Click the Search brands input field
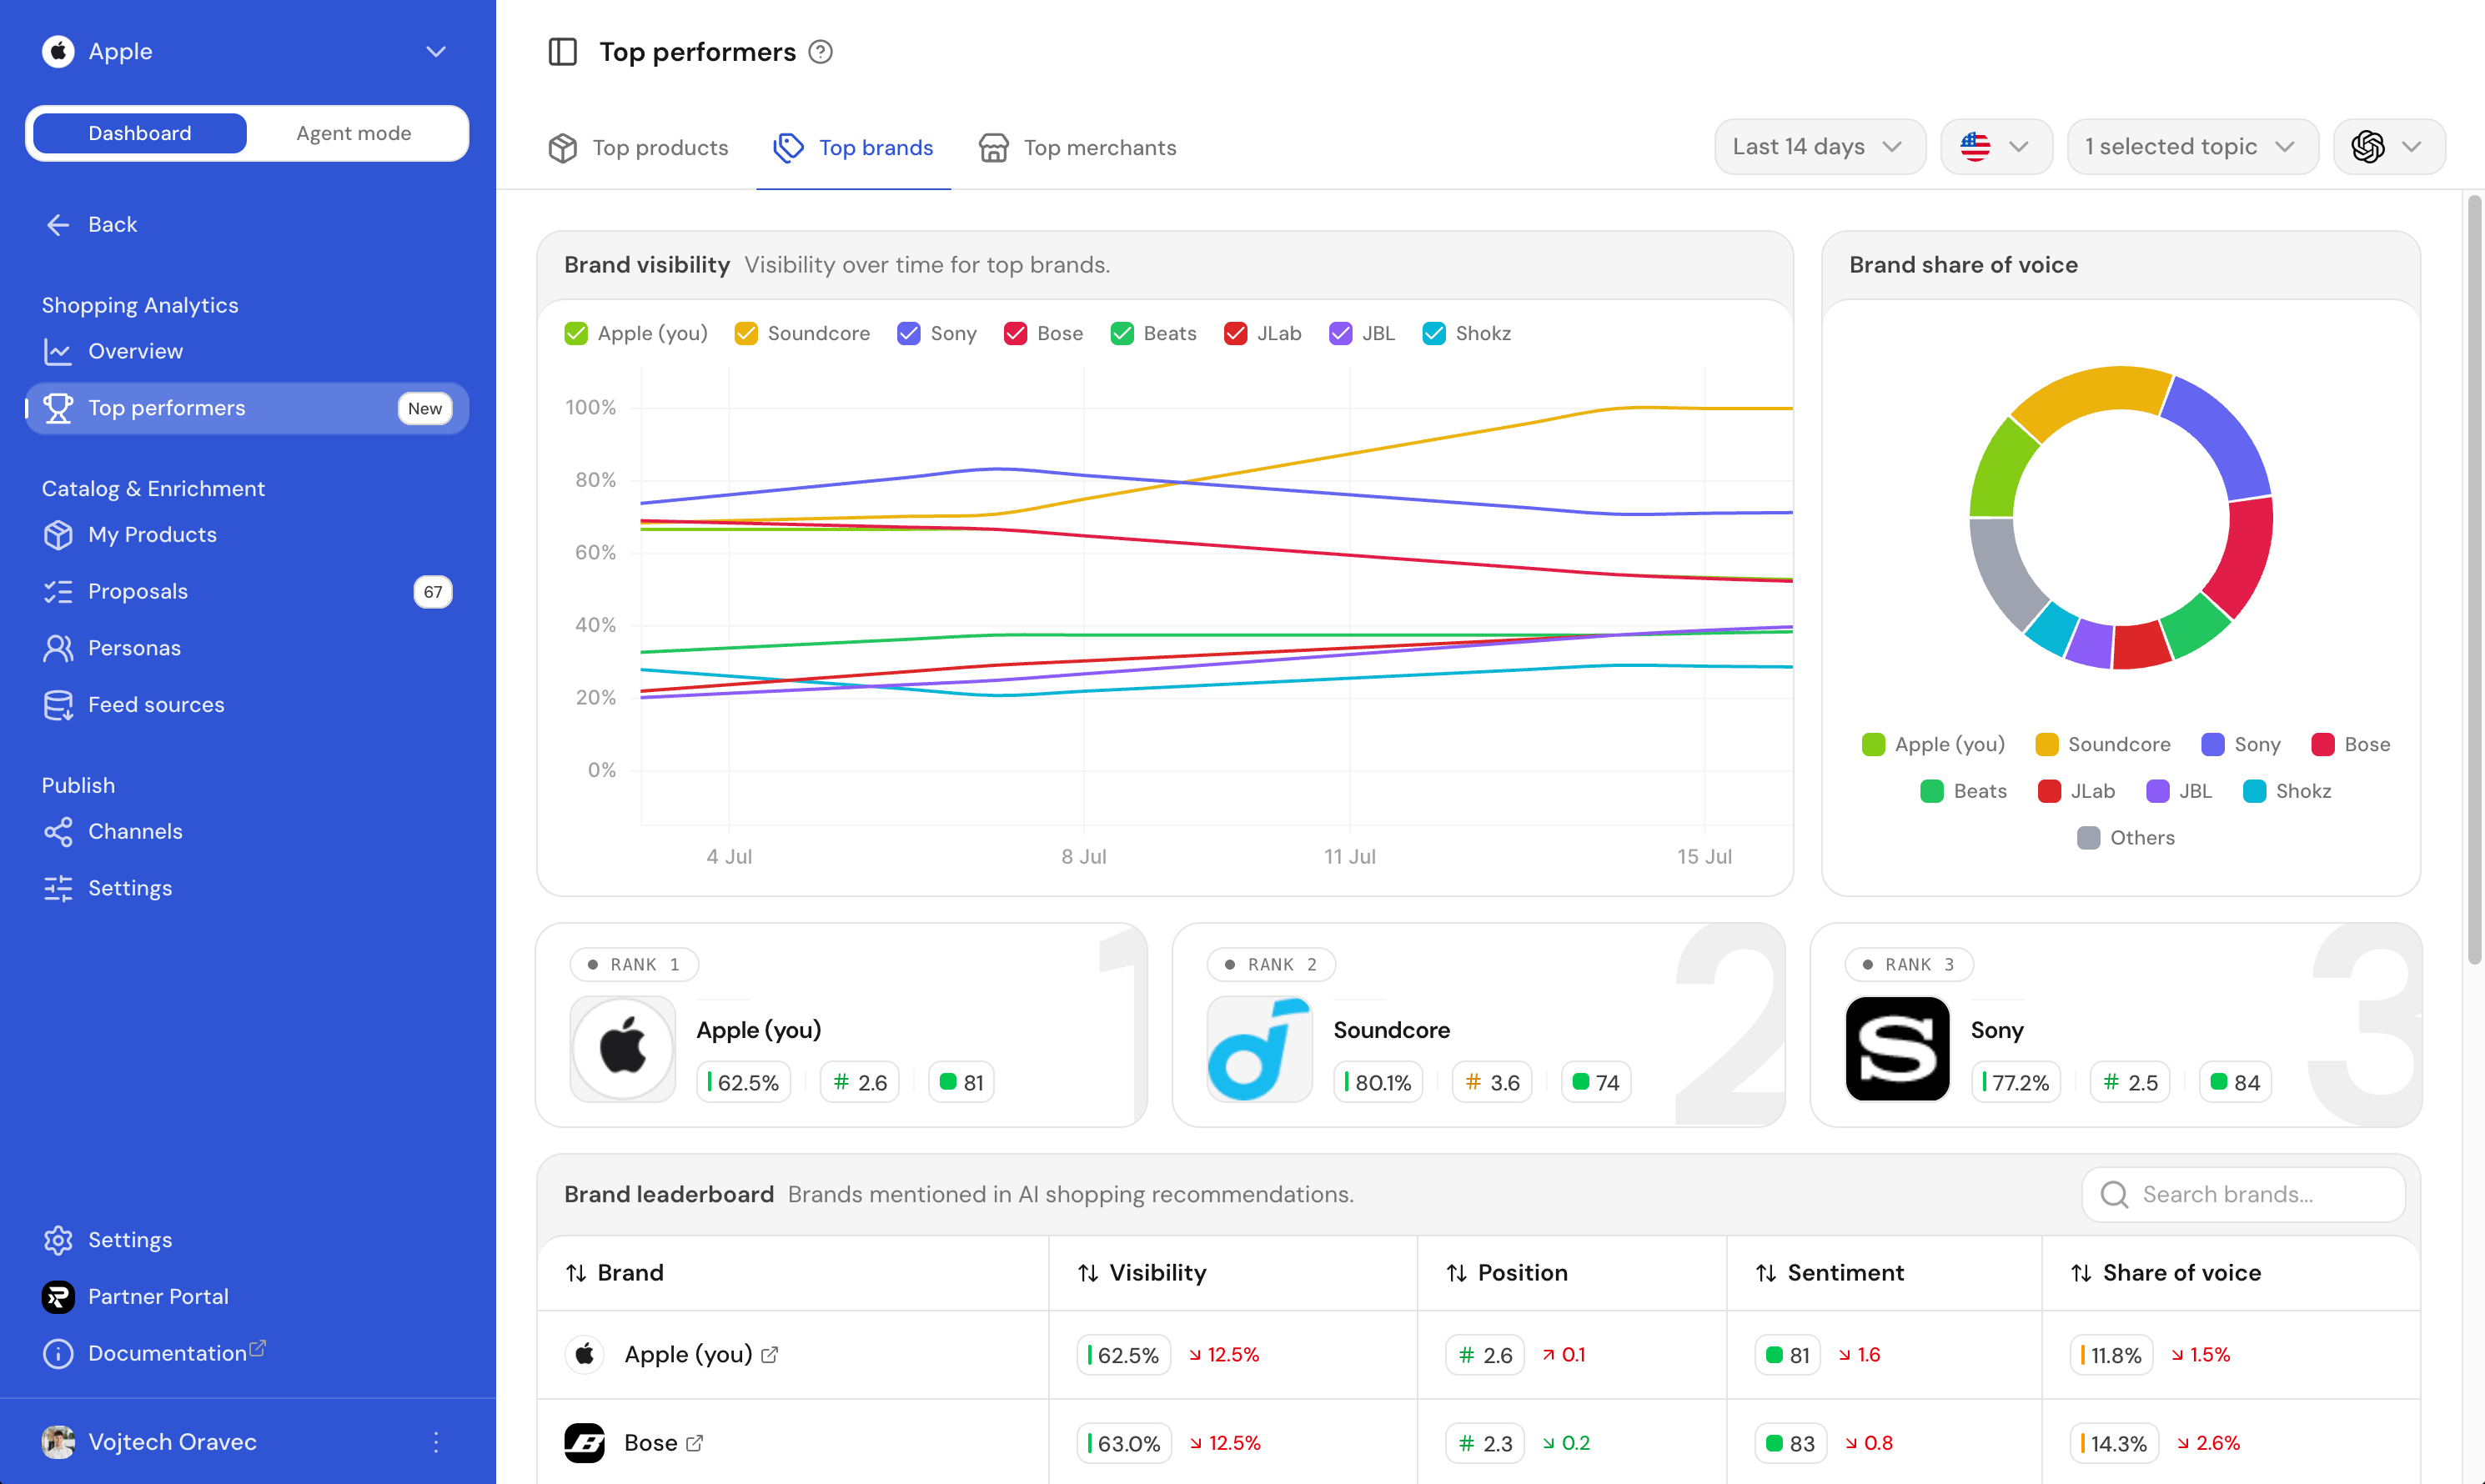This screenshot has height=1484, width=2485. 2243,1195
